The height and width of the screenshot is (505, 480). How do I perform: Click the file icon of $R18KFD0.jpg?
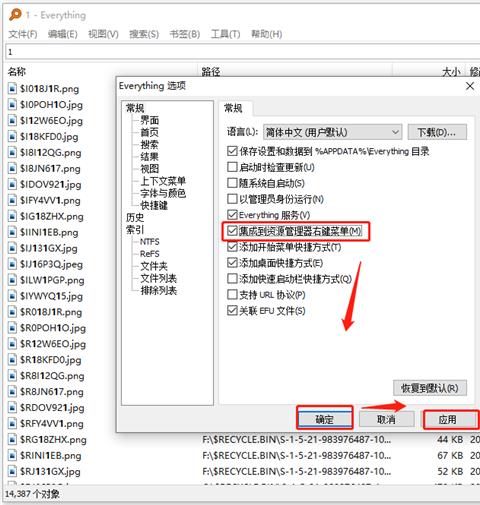coord(12,360)
